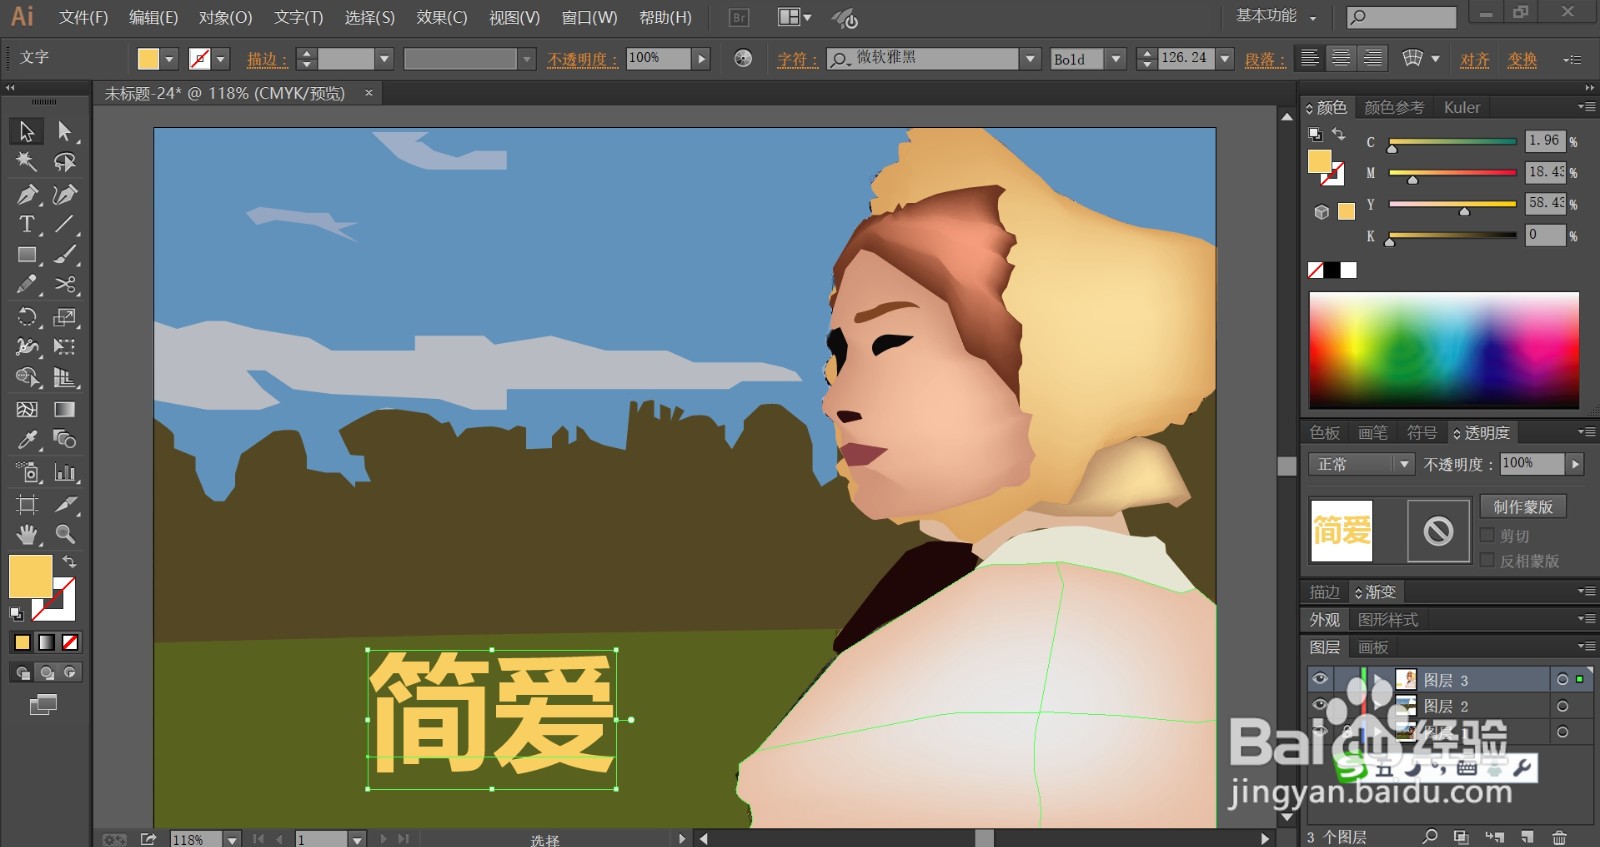Toggle visibility of 图层 3

coord(1320,679)
